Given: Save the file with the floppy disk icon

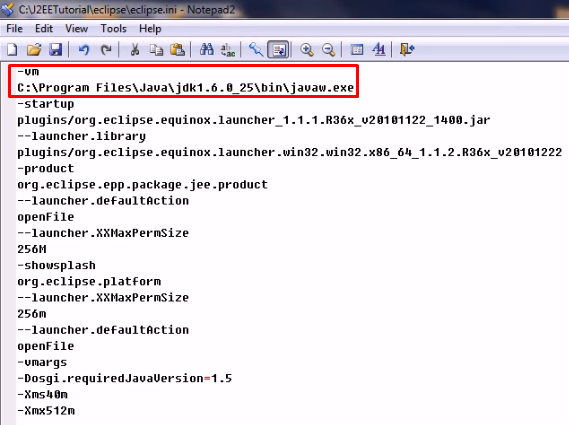Looking at the screenshot, I should click(56, 49).
